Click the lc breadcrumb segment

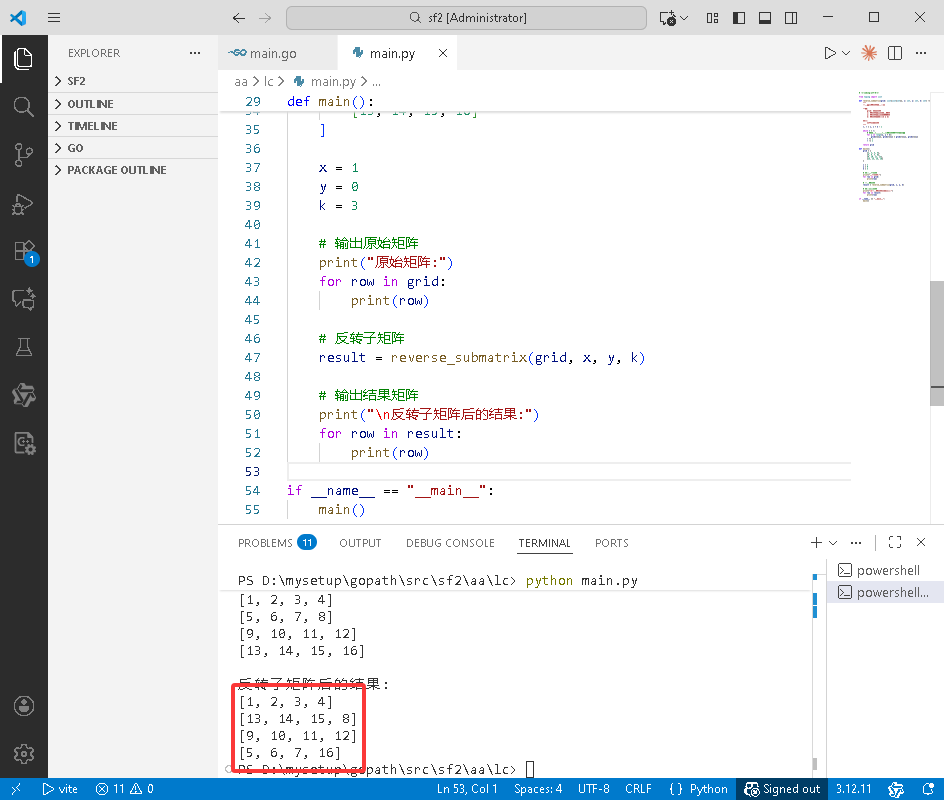point(269,81)
